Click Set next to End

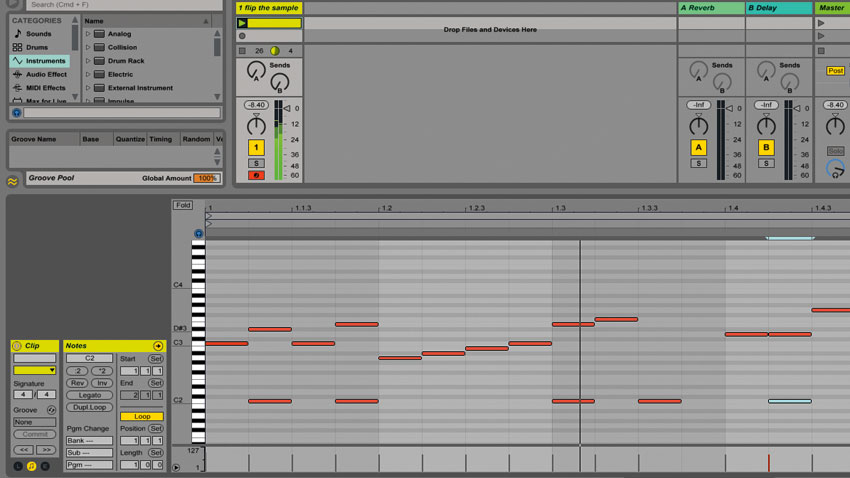[x=156, y=383]
